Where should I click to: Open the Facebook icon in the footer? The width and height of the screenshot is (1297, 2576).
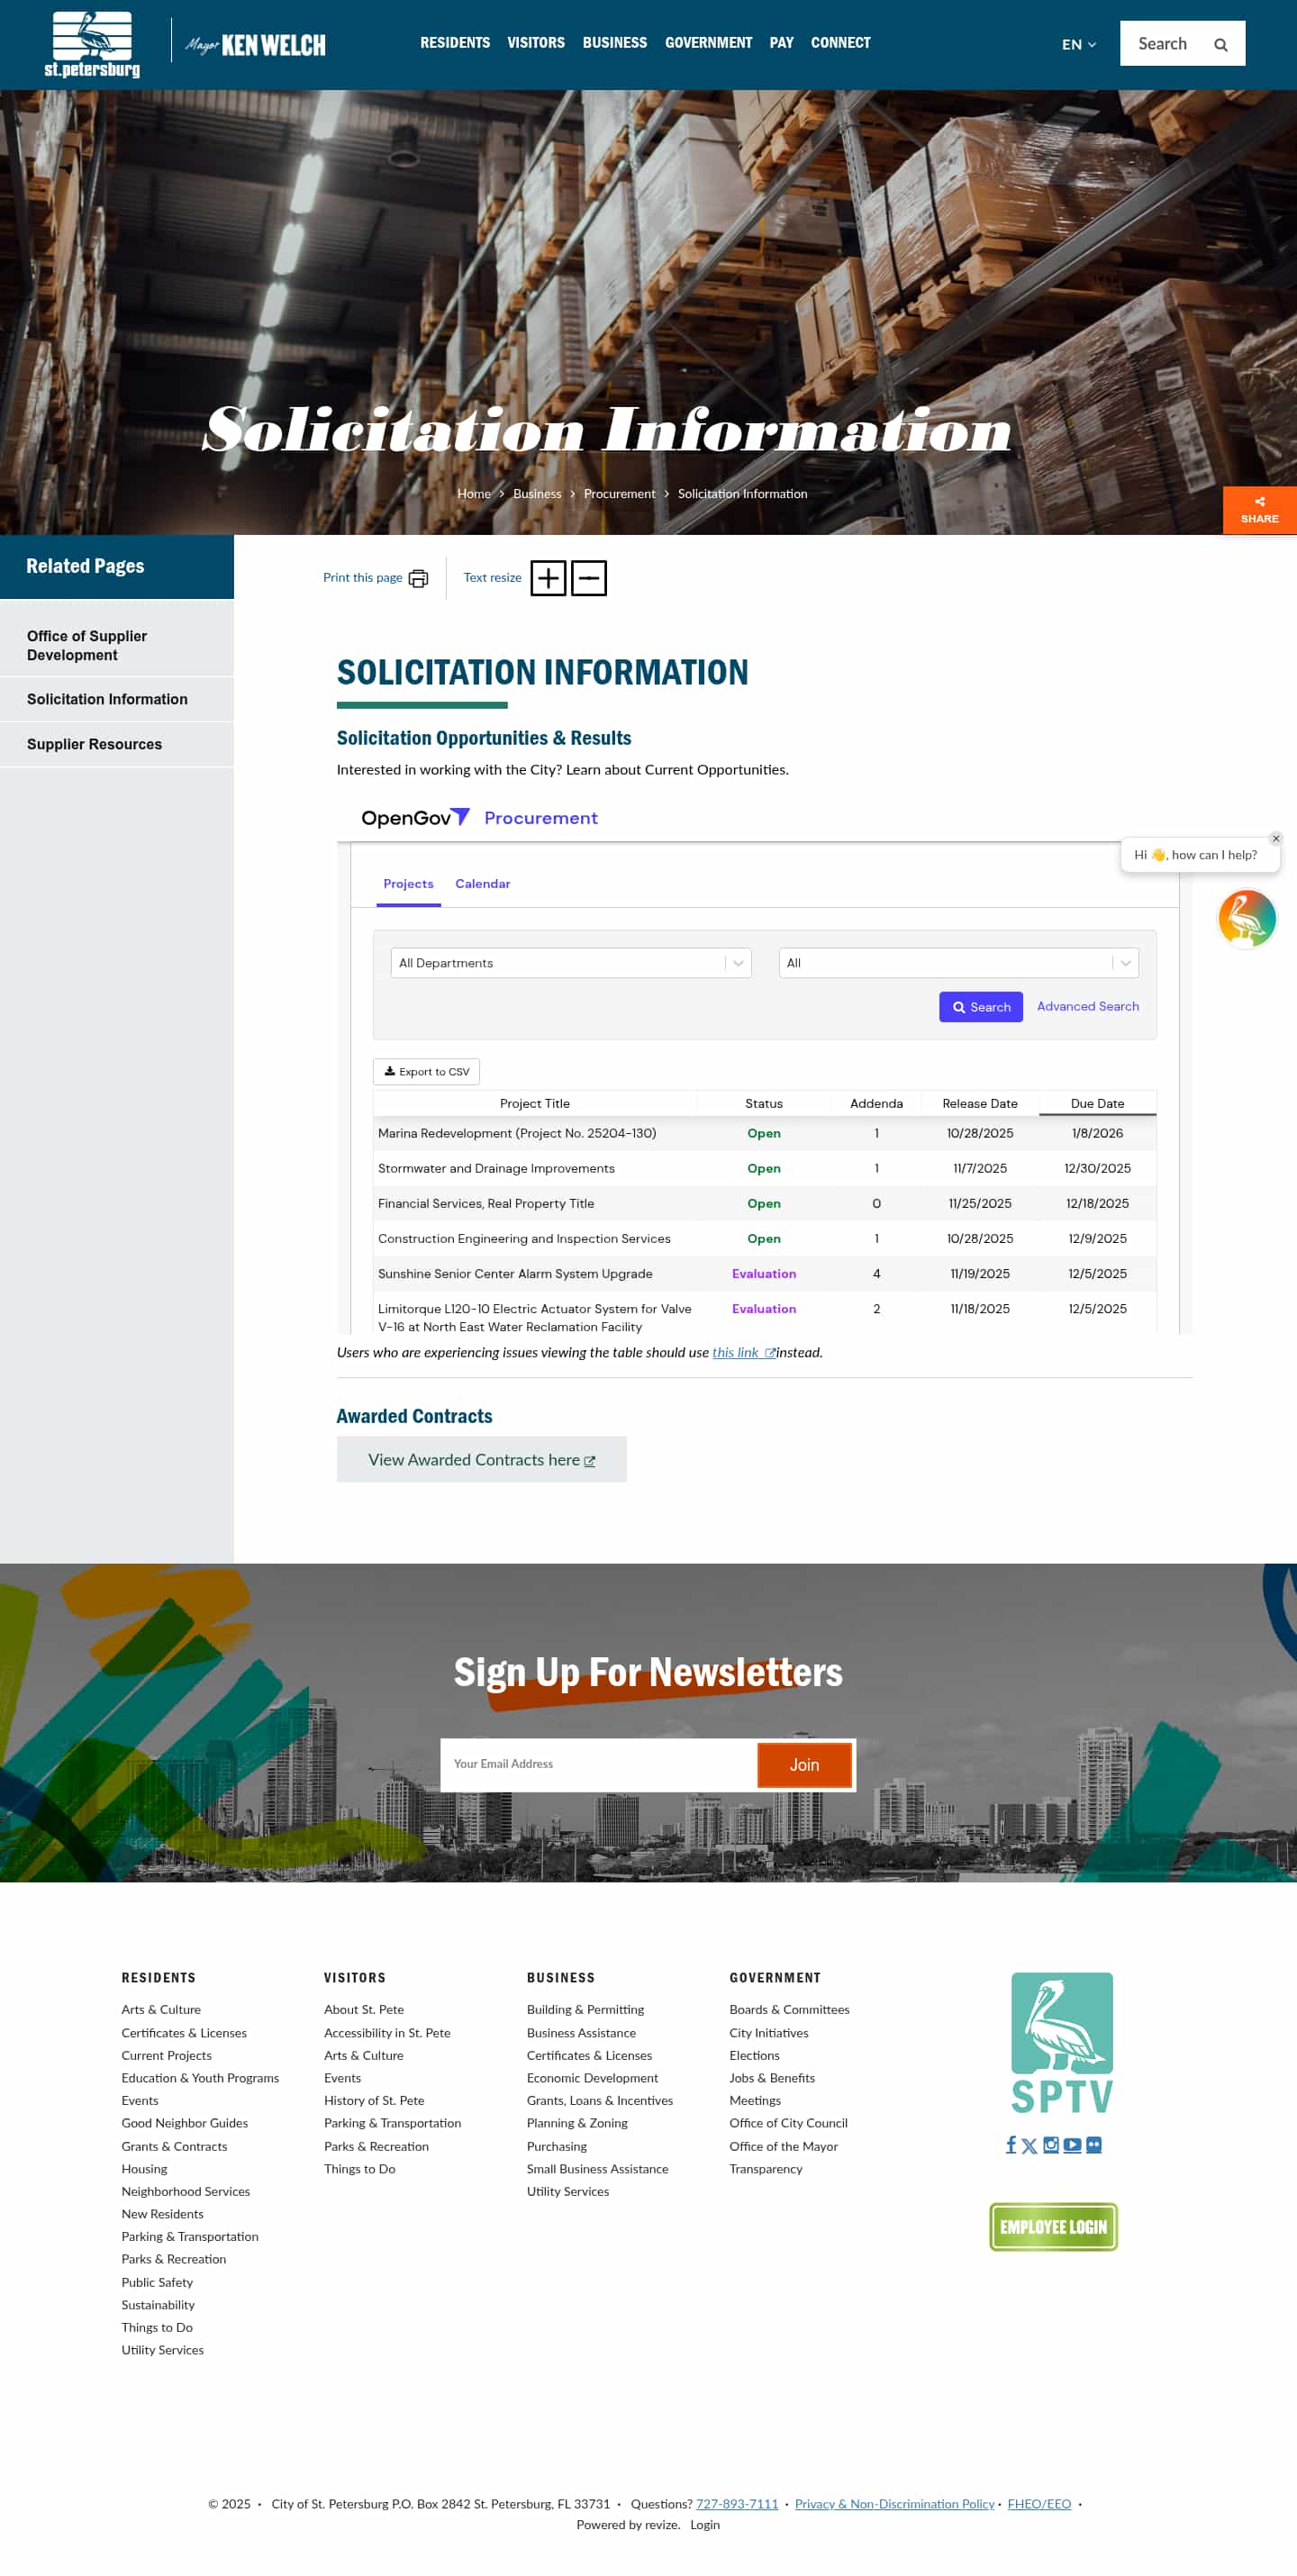coord(1010,2145)
